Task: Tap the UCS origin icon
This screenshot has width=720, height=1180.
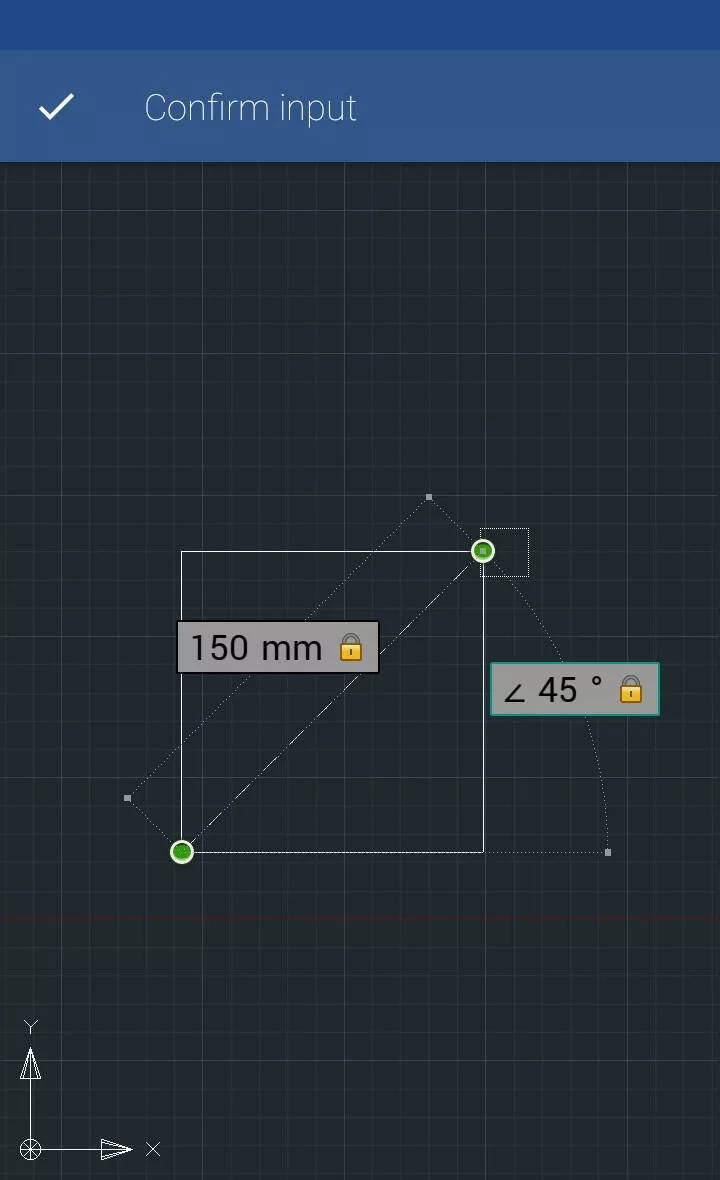Action: [30, 1149]
